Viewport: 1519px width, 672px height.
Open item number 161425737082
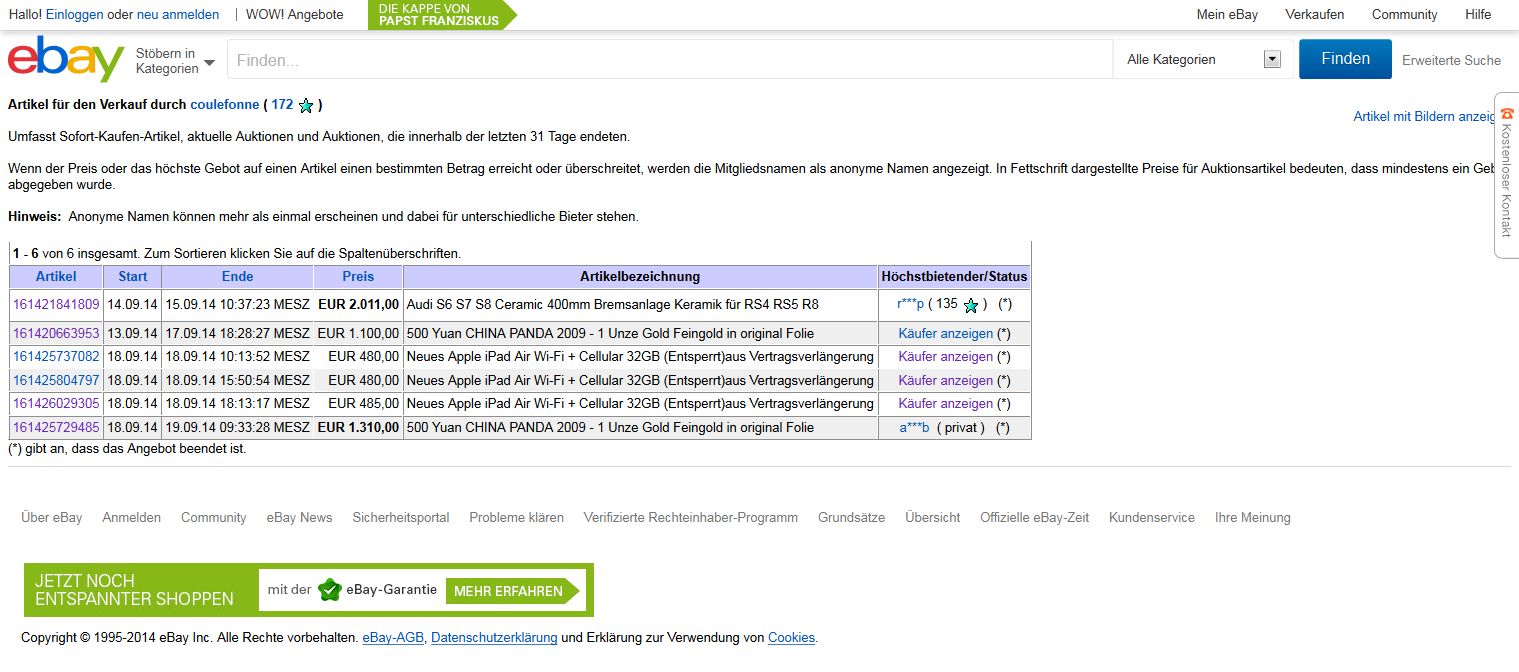click(56, 356)
